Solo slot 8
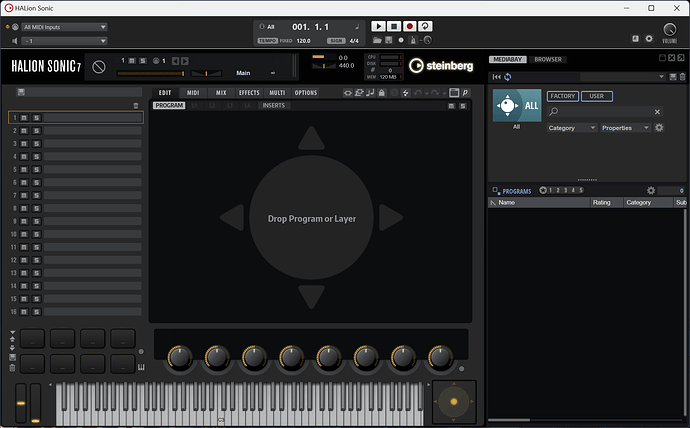The width and height of the screenshot is (690, 428). [x=37, y=209]
